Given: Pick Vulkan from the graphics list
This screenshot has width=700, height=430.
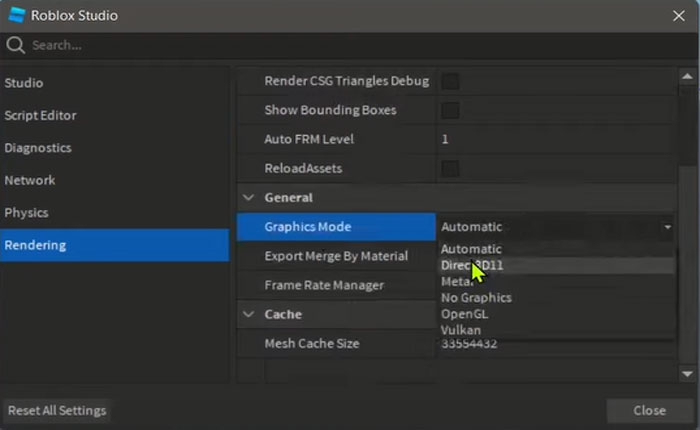Looking at the screenshot, I should [556, 330].
